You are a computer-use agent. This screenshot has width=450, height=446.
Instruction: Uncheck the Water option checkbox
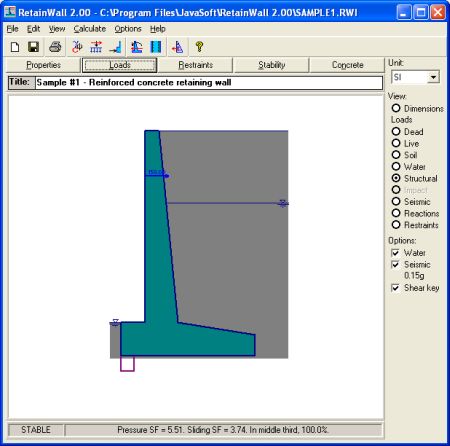(x=395, y=253)
